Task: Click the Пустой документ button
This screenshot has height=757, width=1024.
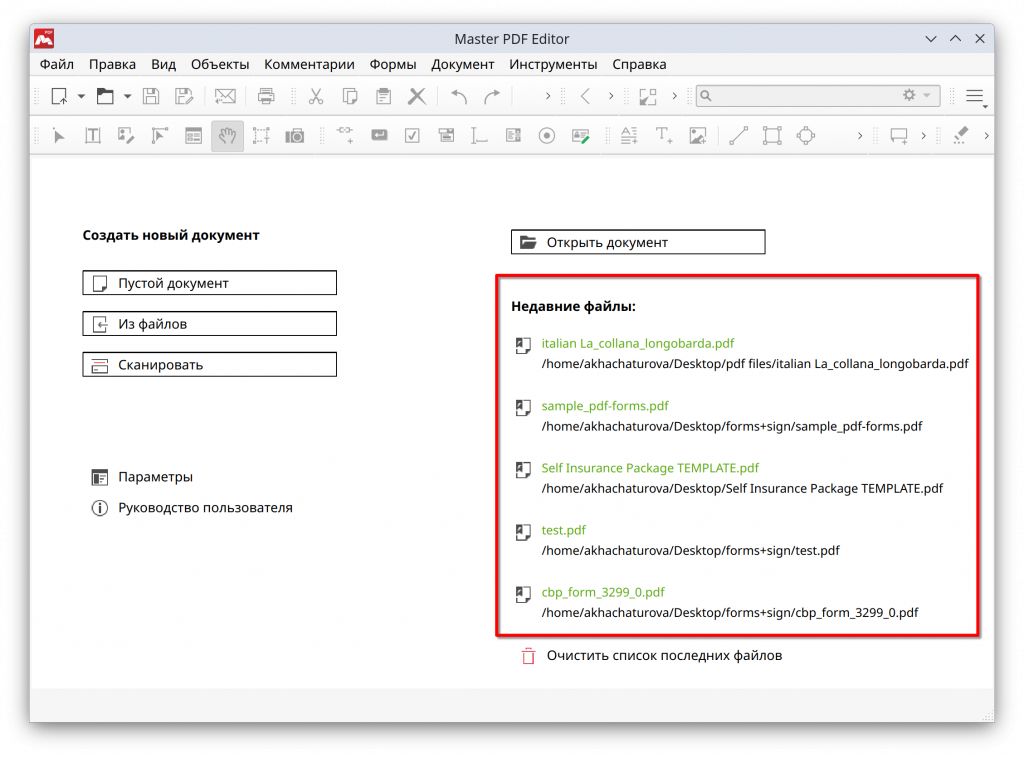Action: tap(209, 283)
